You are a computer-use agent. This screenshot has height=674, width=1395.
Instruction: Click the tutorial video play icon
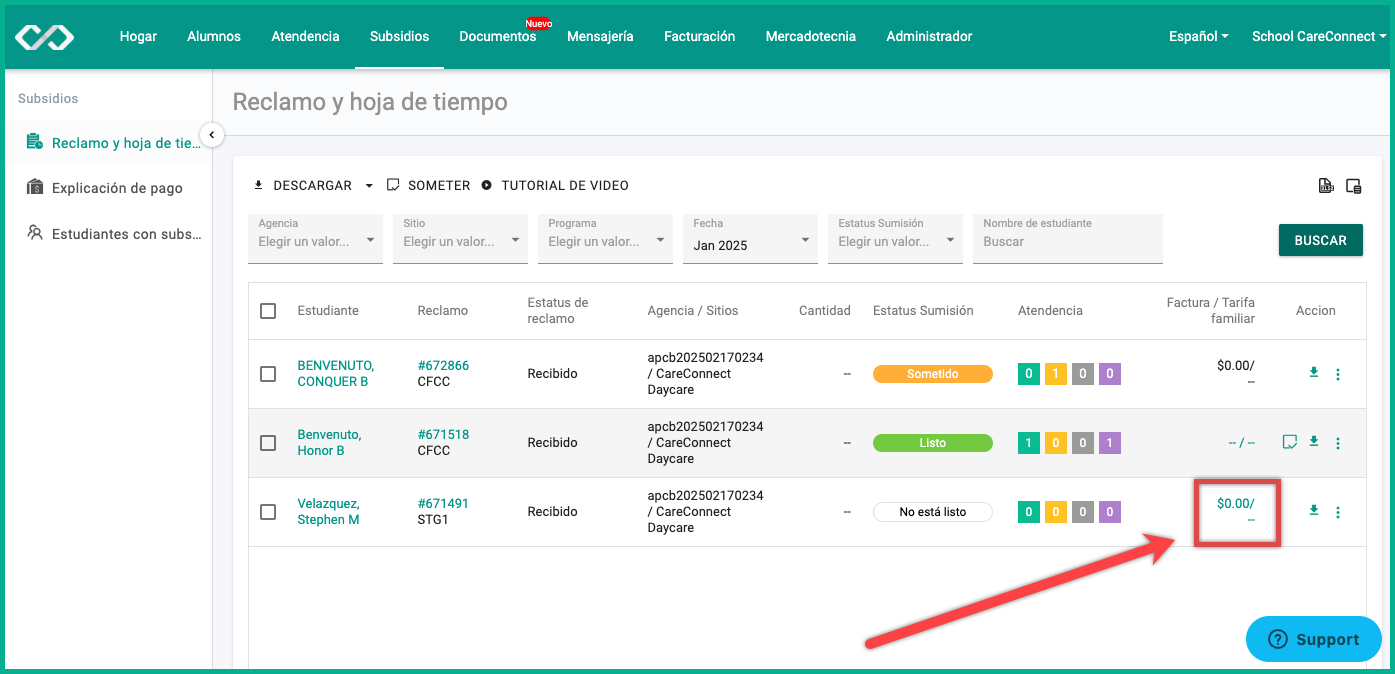(487, 185)
